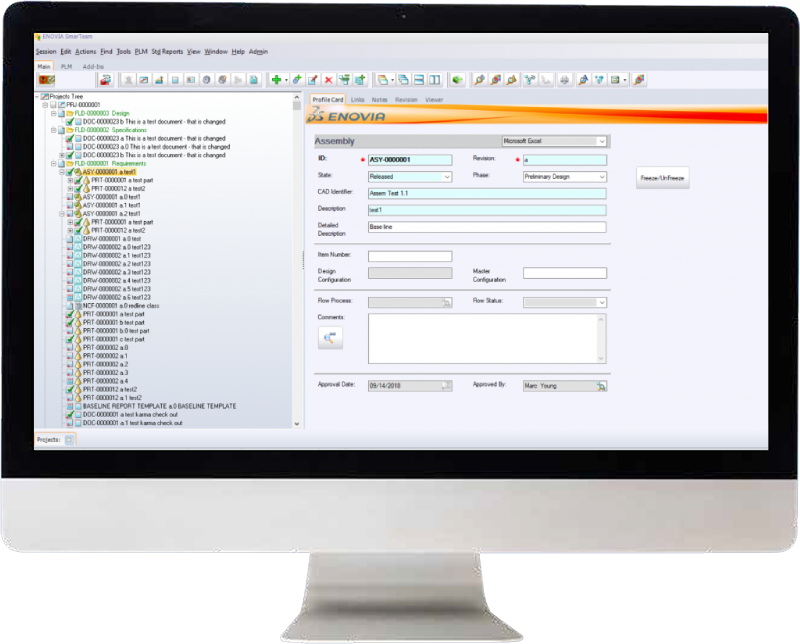Toggle the box left of PRJ-0000001
The height and width of the screenshot is (644, 800).
pyautogui.click(x=53, y=105)
